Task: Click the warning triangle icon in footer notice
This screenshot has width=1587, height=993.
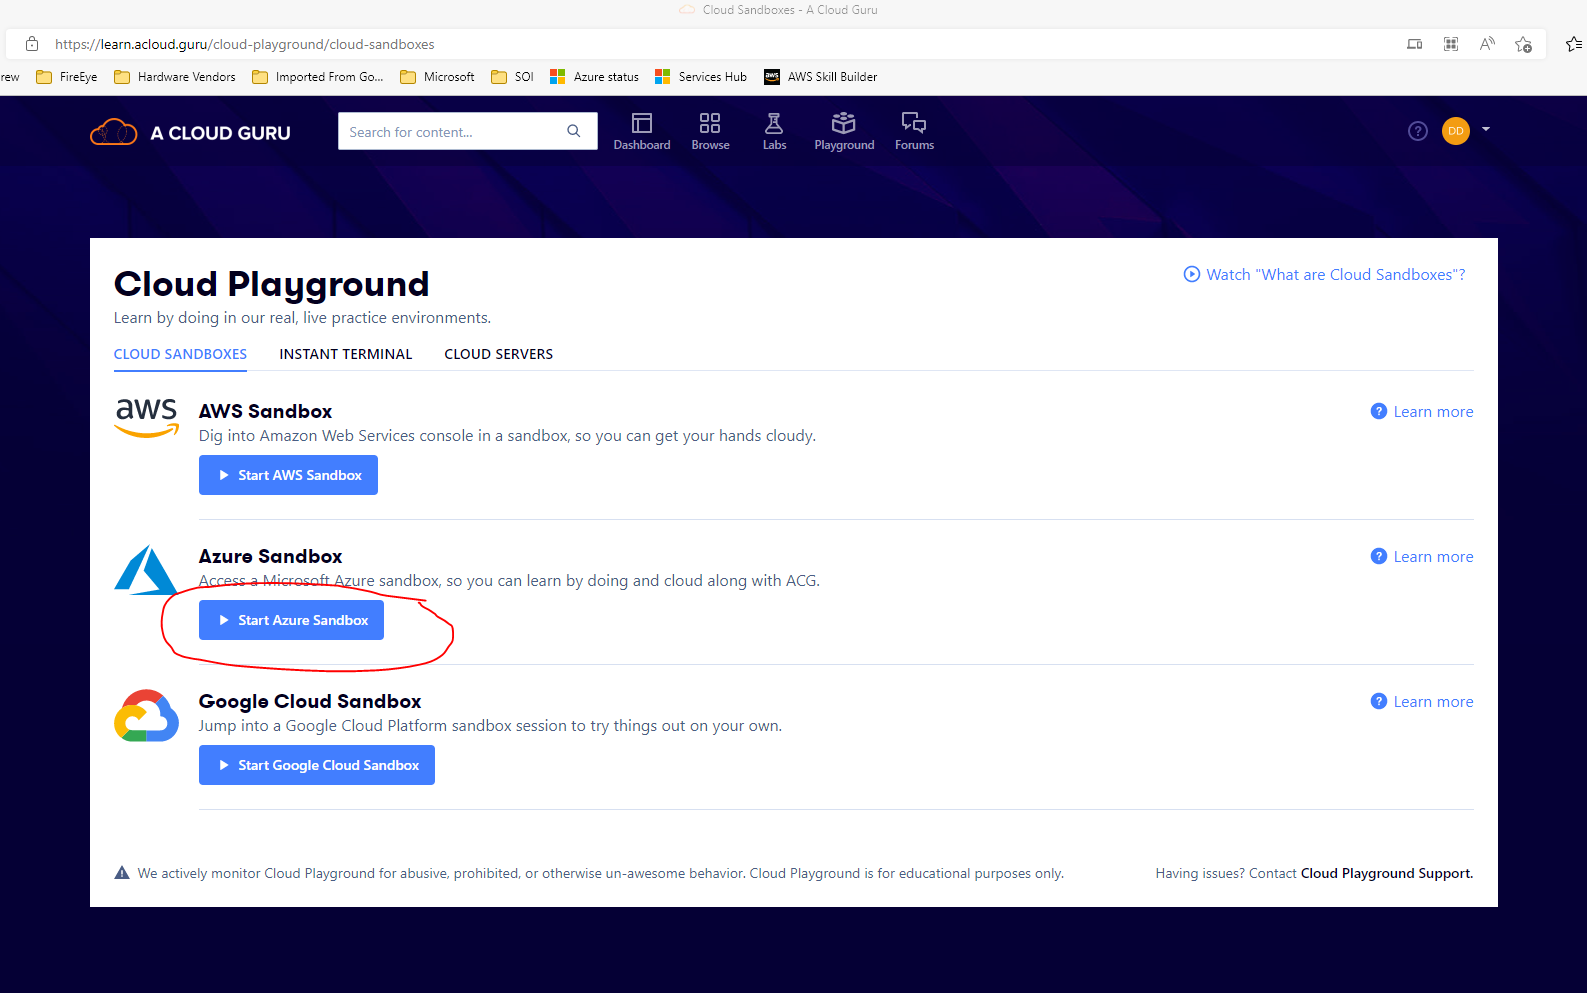Action: (122, 873)
